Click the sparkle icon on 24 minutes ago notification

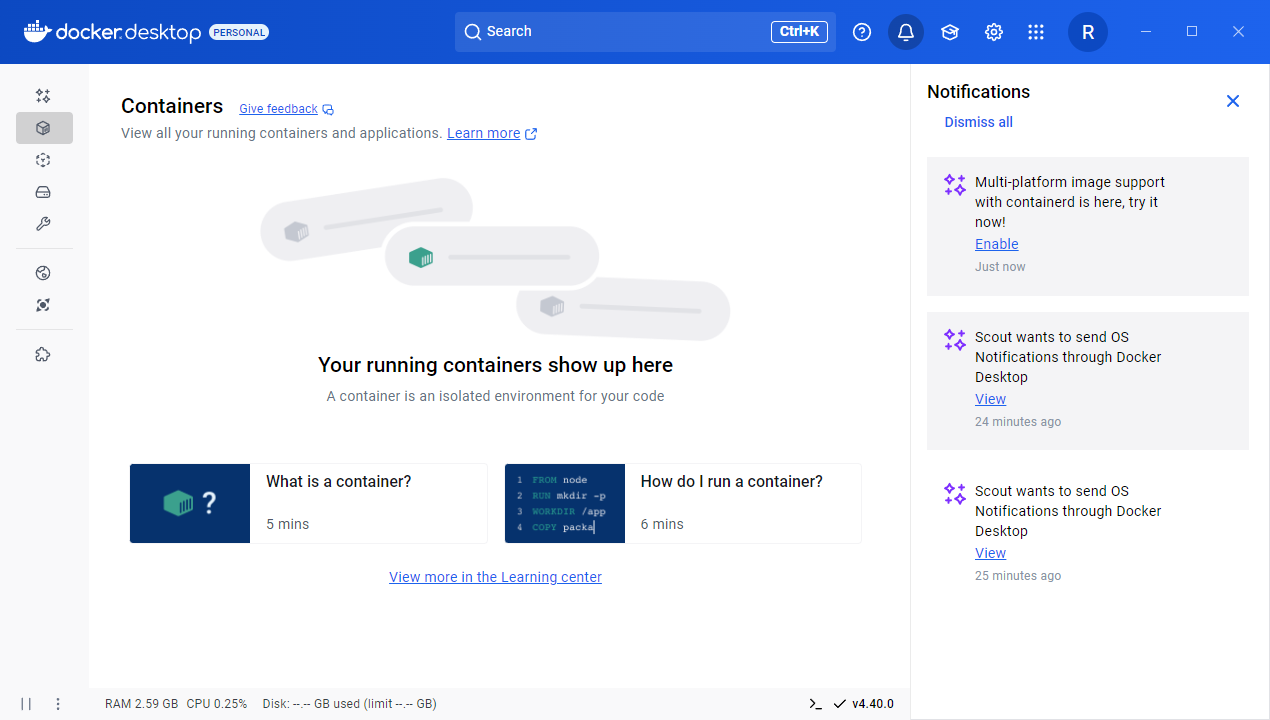955,340
